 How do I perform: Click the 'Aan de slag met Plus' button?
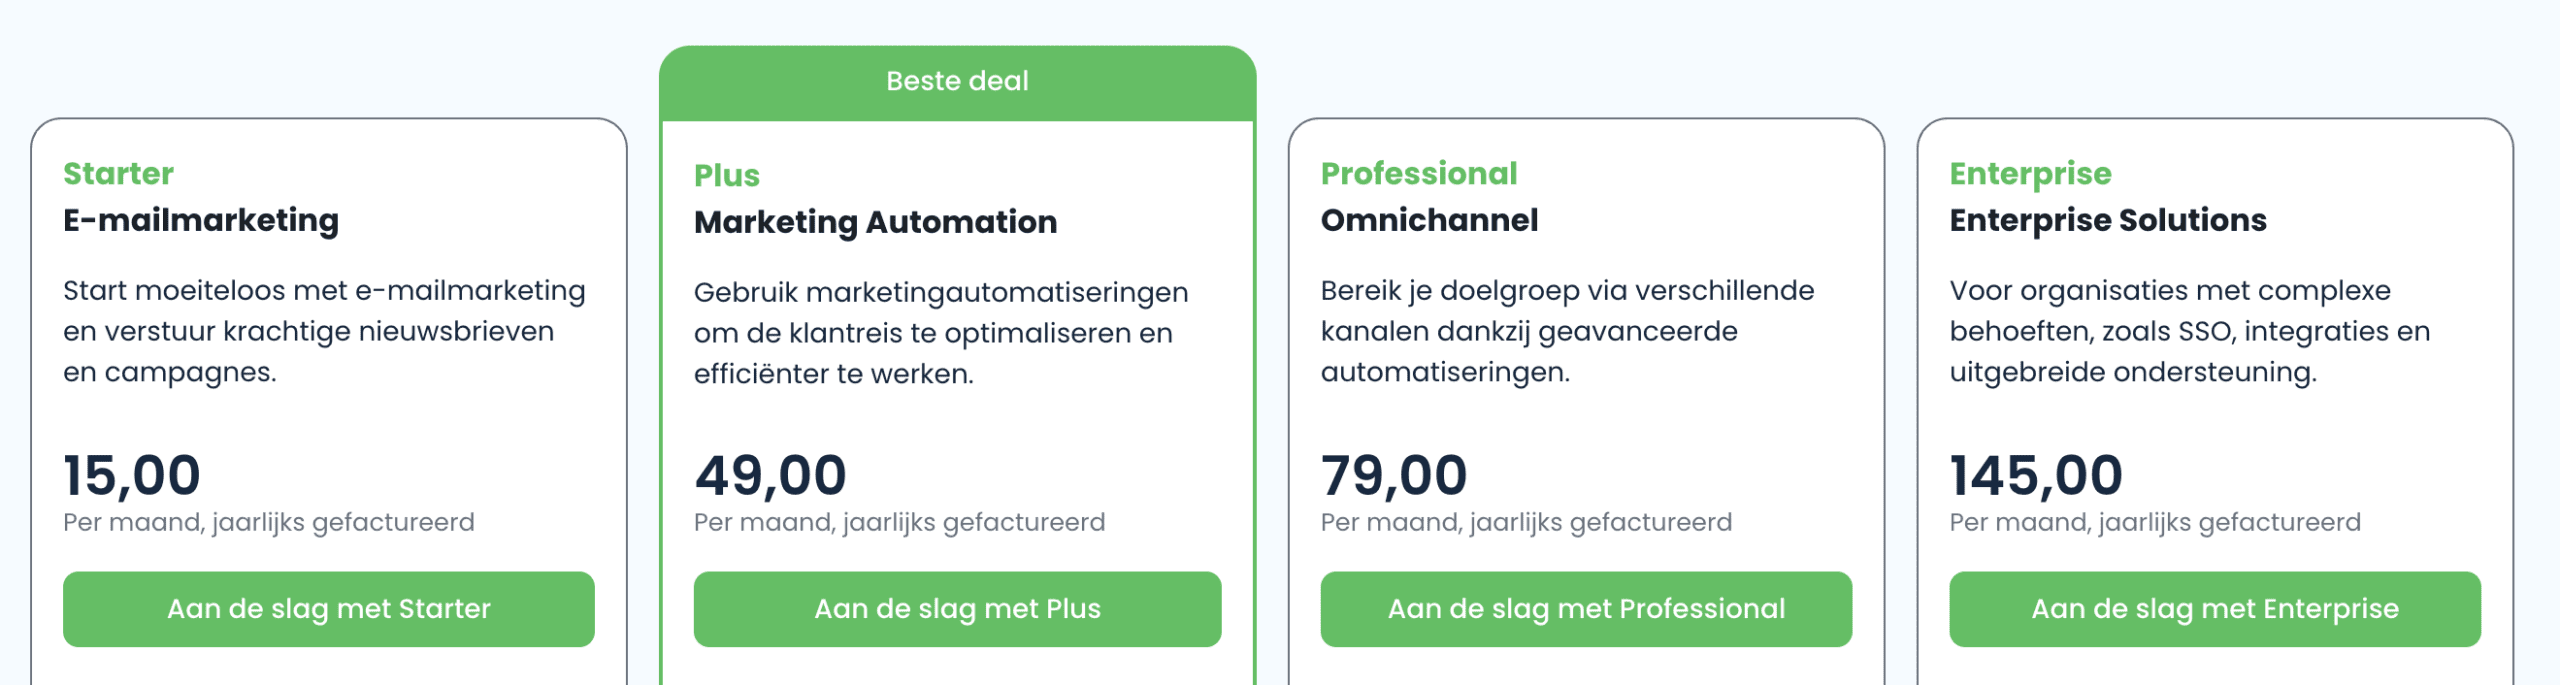[x=957, y=608]
